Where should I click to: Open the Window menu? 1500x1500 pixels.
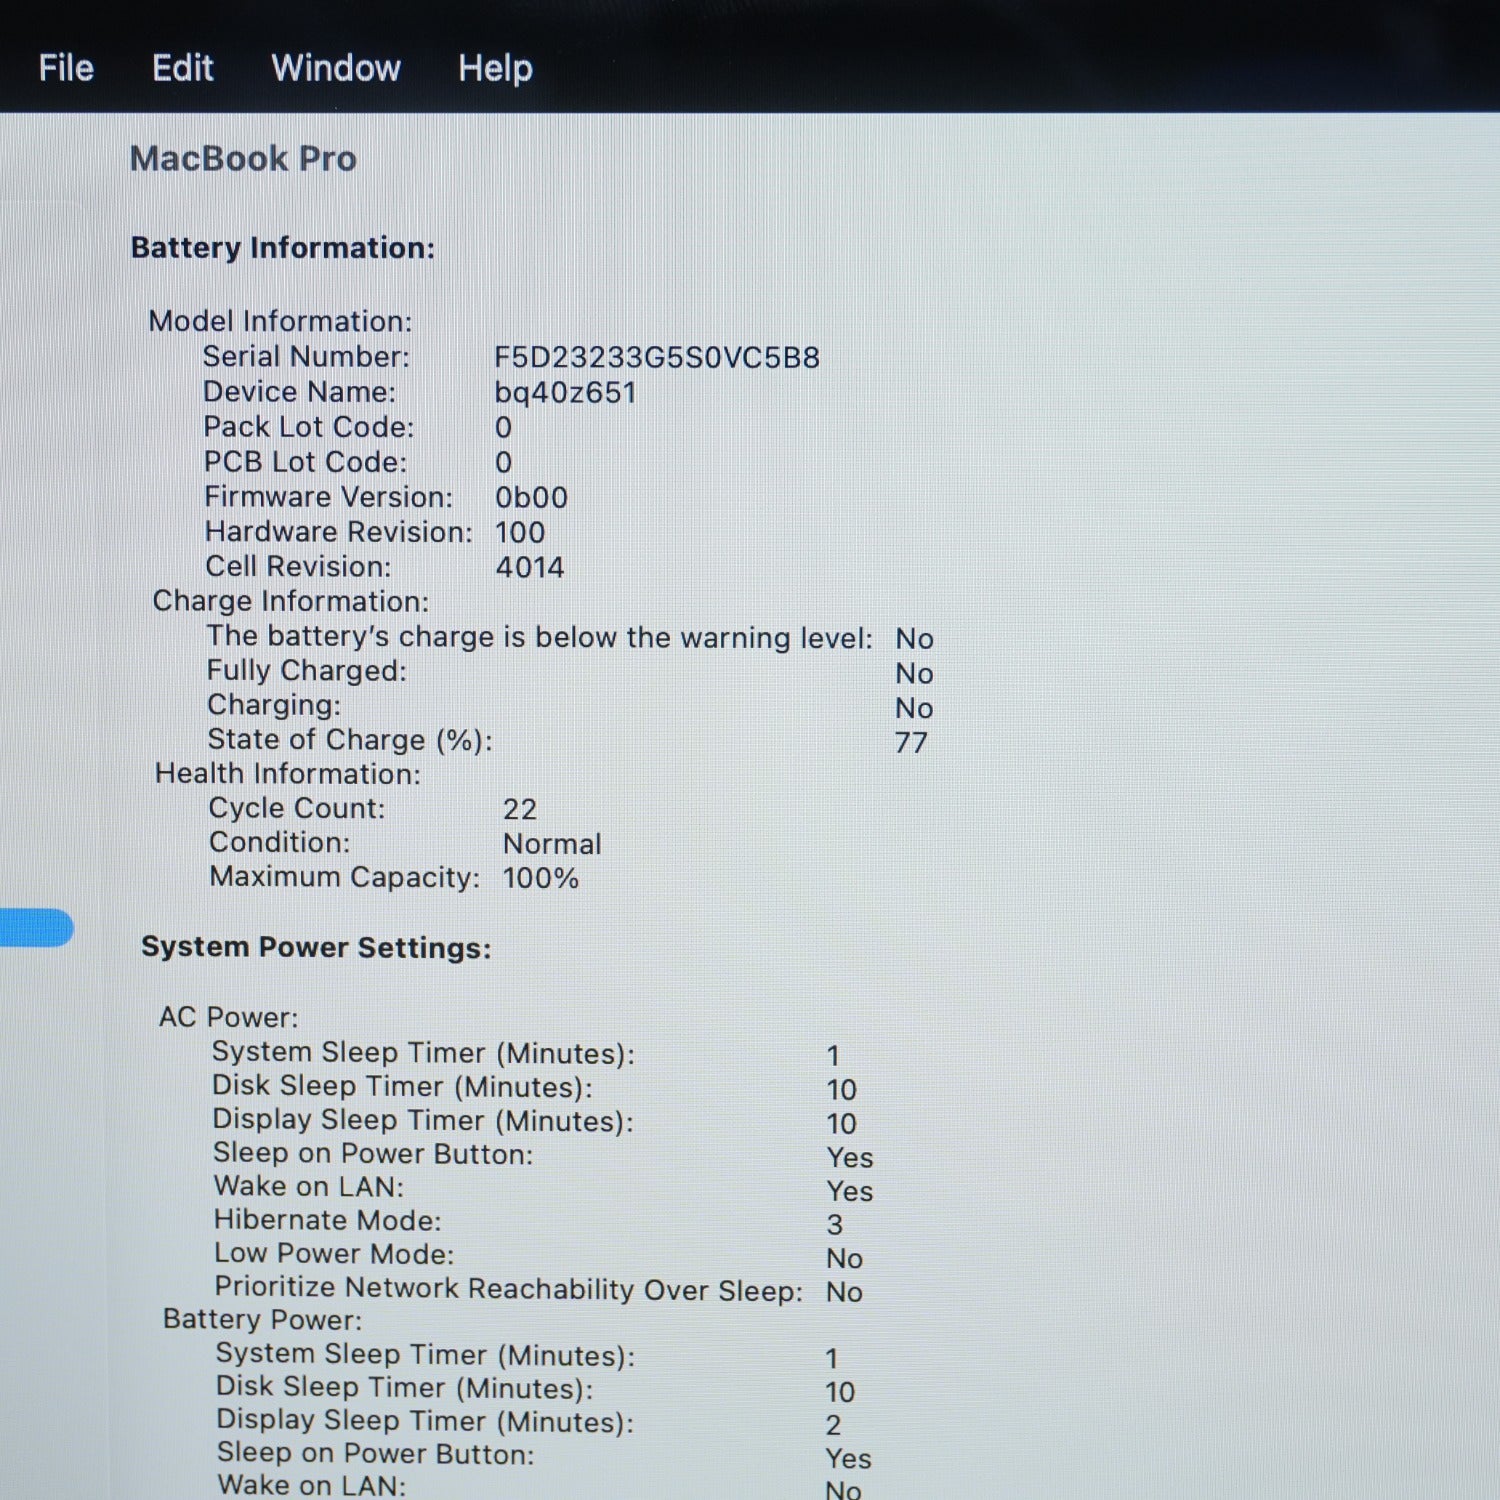click(x=336, y=68)
